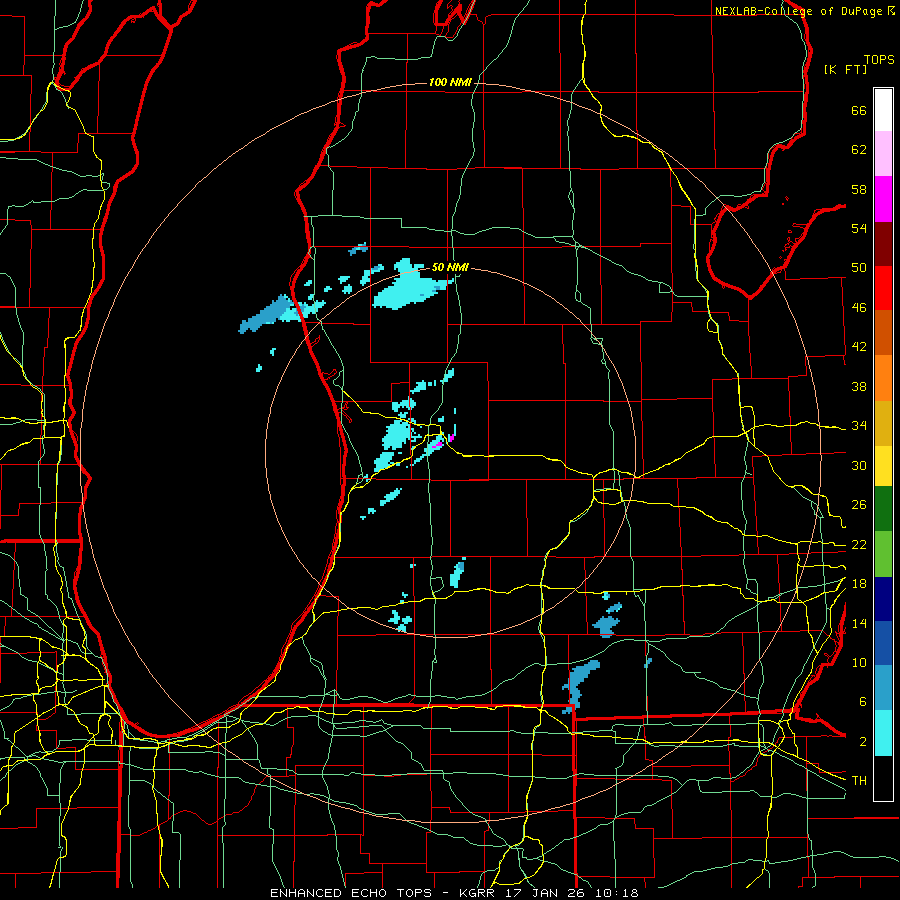Click the magenta echo near the radar center
This screenshot has height=900, width=900.
click(x=451, y=438)
